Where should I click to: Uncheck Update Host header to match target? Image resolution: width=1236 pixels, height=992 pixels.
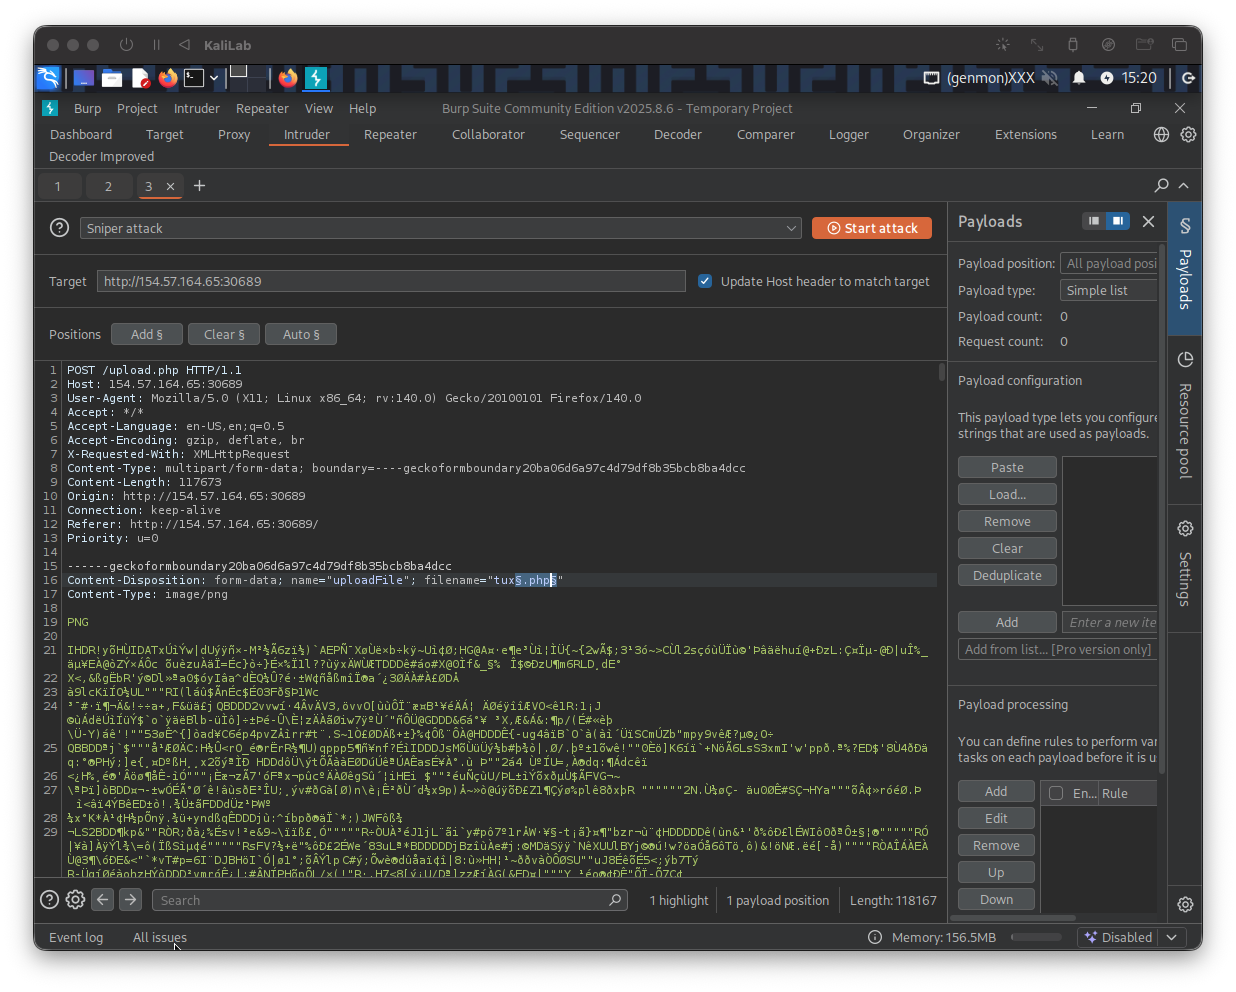coord(705,282)
